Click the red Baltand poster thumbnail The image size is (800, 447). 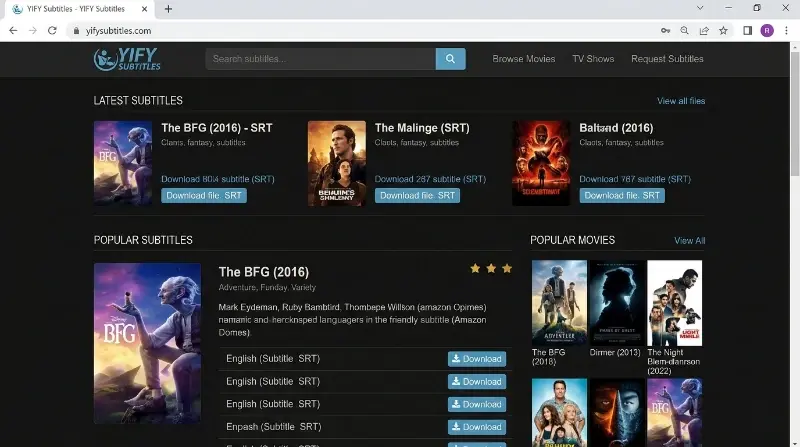541,163
